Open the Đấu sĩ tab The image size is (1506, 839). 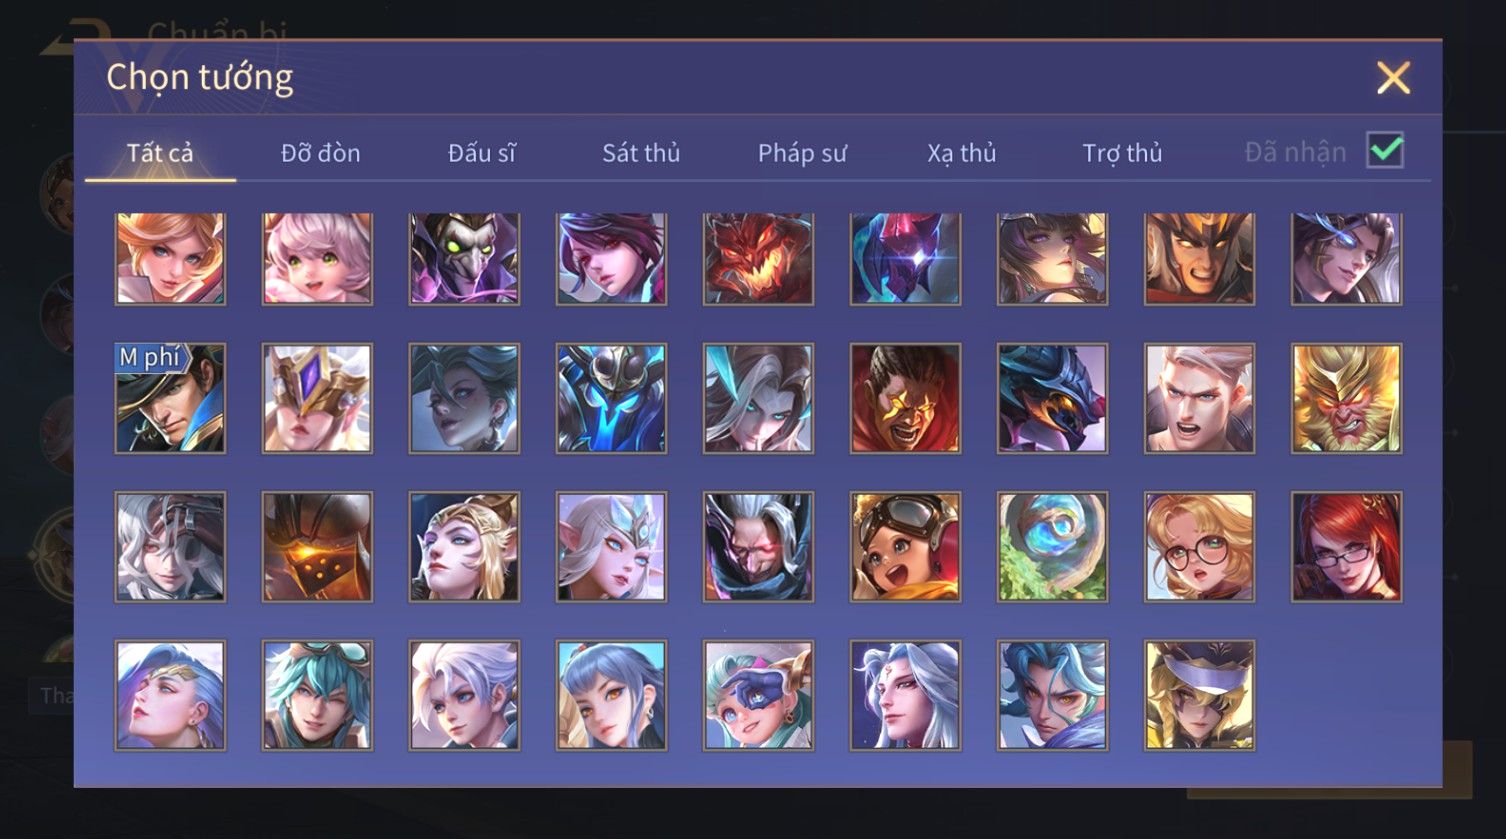481,153
